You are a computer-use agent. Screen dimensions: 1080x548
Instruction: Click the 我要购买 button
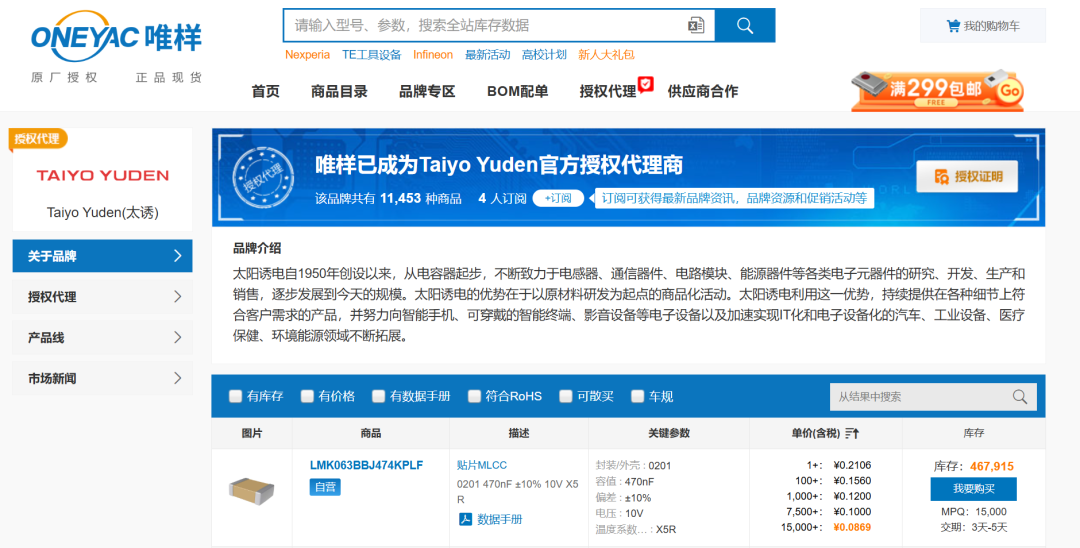973,489
